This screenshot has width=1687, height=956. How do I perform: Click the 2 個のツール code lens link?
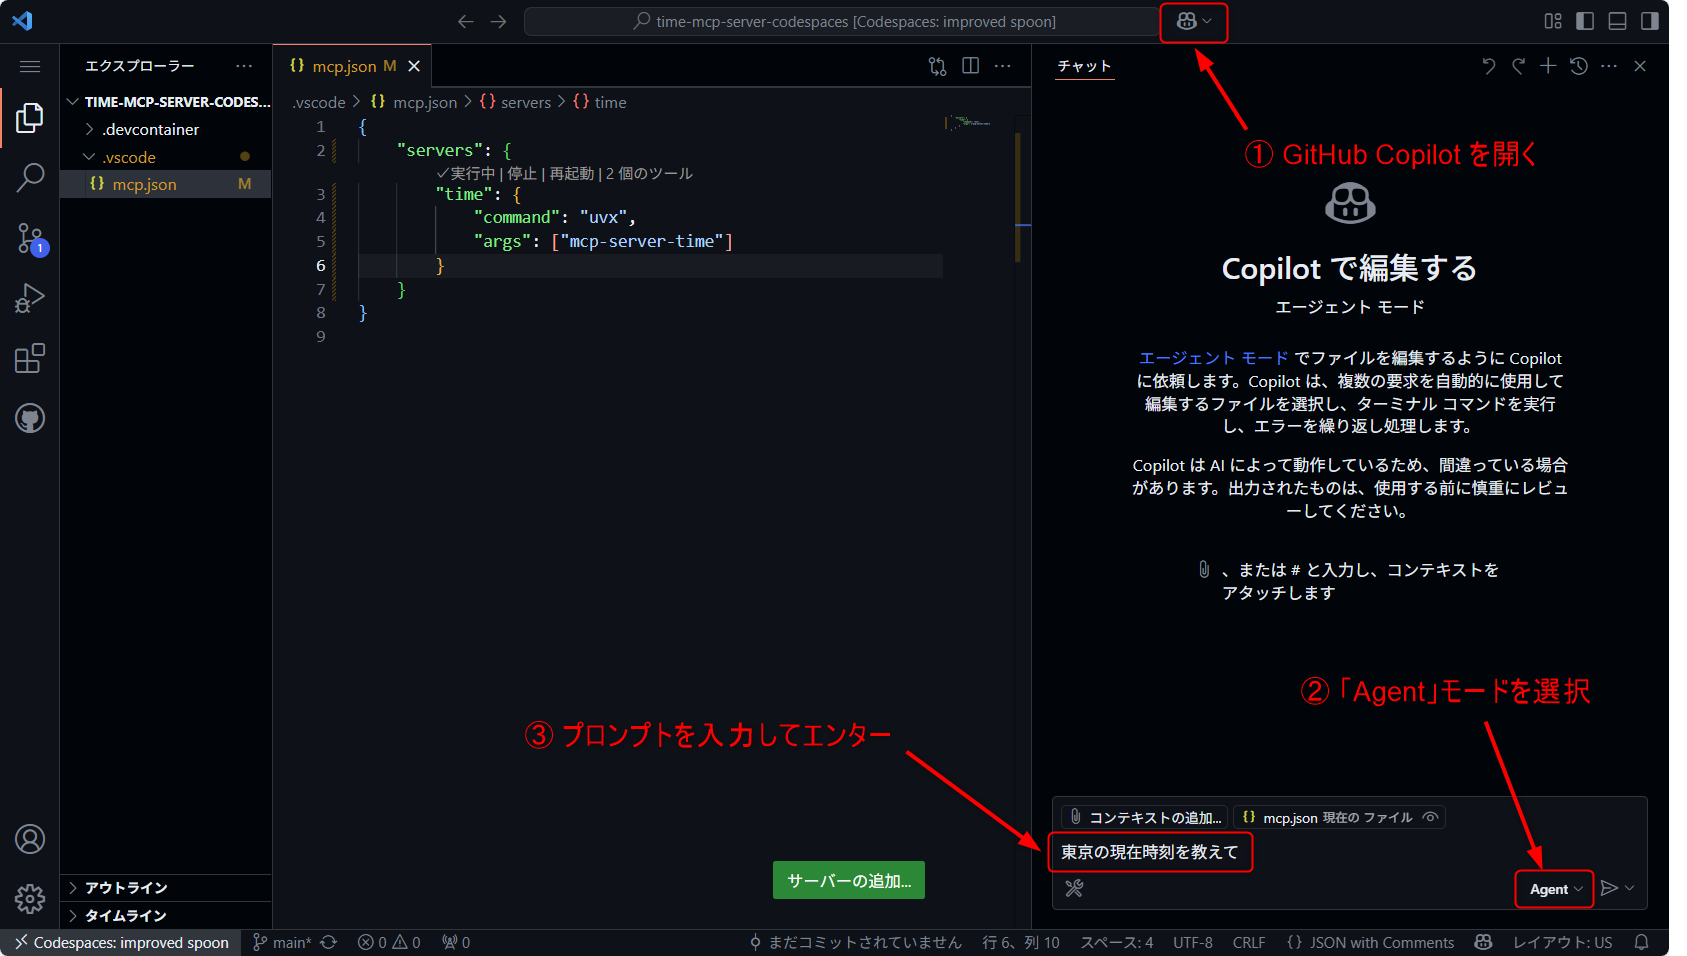point(649,174)
